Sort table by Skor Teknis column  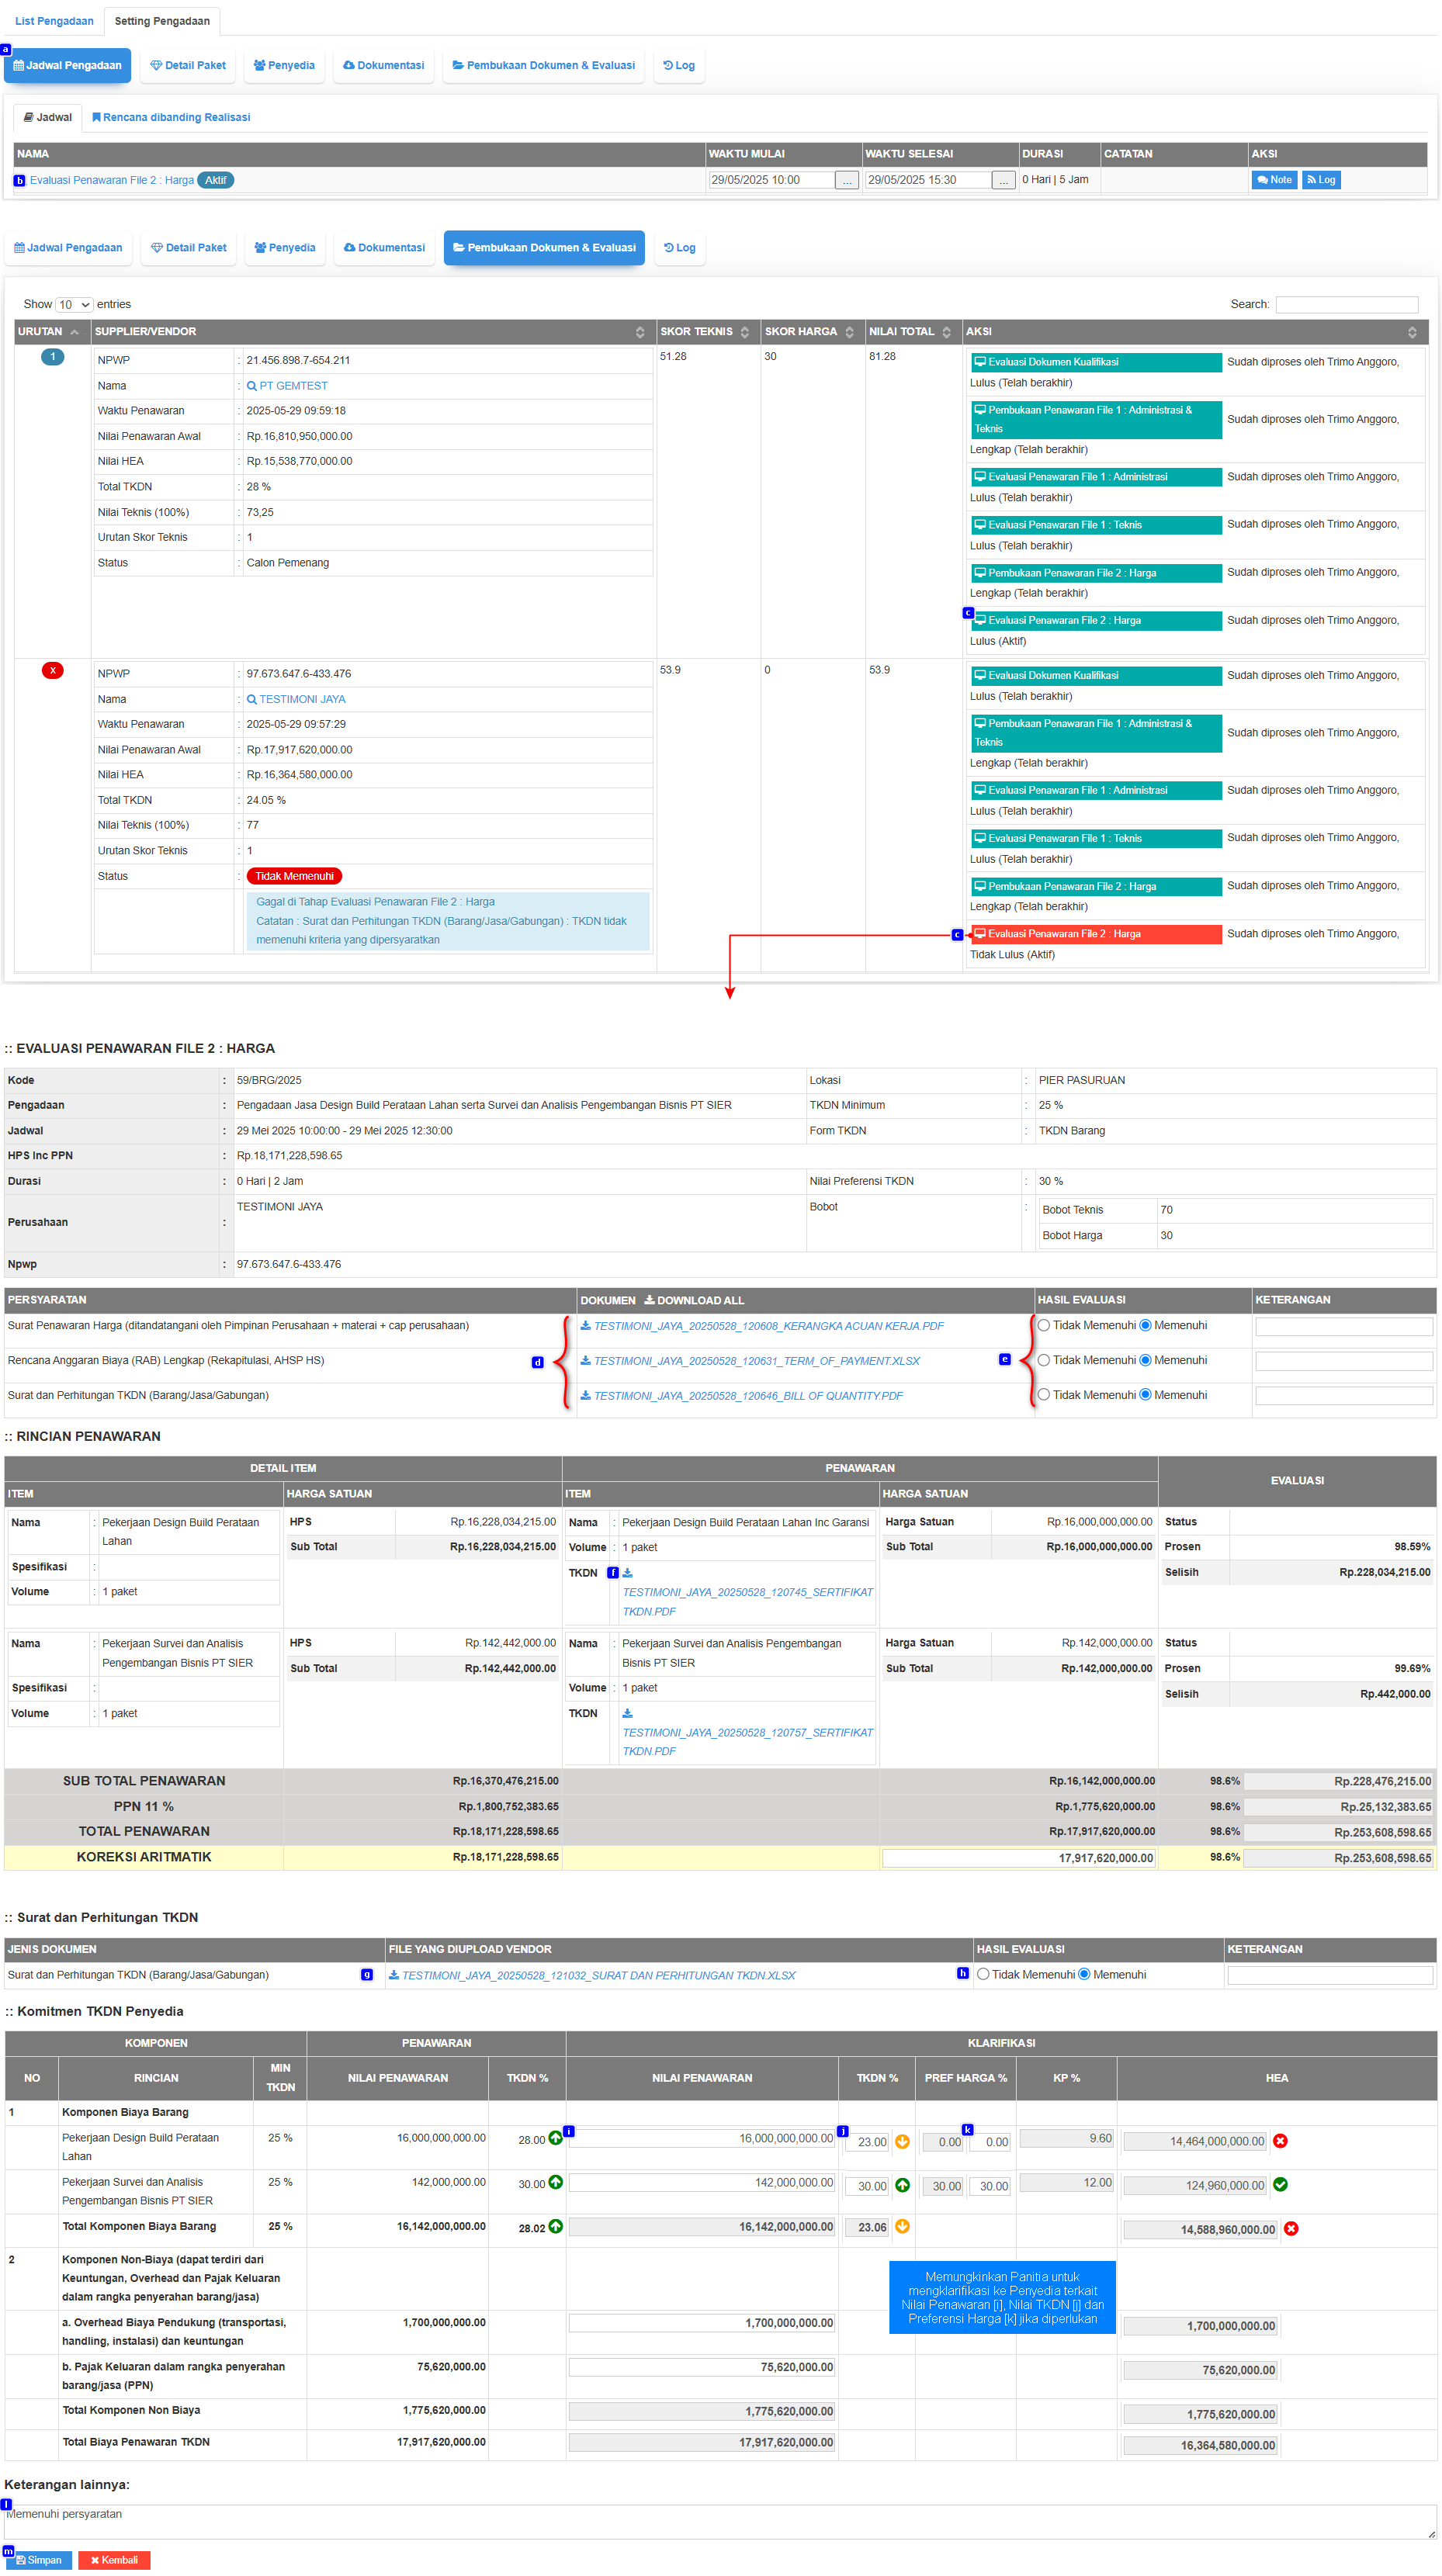tap(745, 333)
